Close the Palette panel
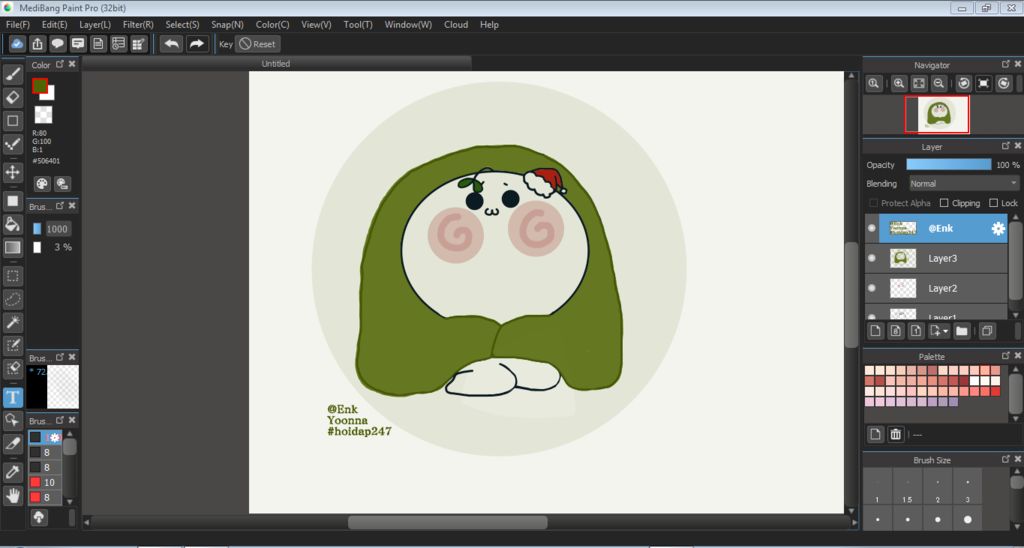The height and width of the screenshot is (548, 1024). click(x=1017, y=356)
